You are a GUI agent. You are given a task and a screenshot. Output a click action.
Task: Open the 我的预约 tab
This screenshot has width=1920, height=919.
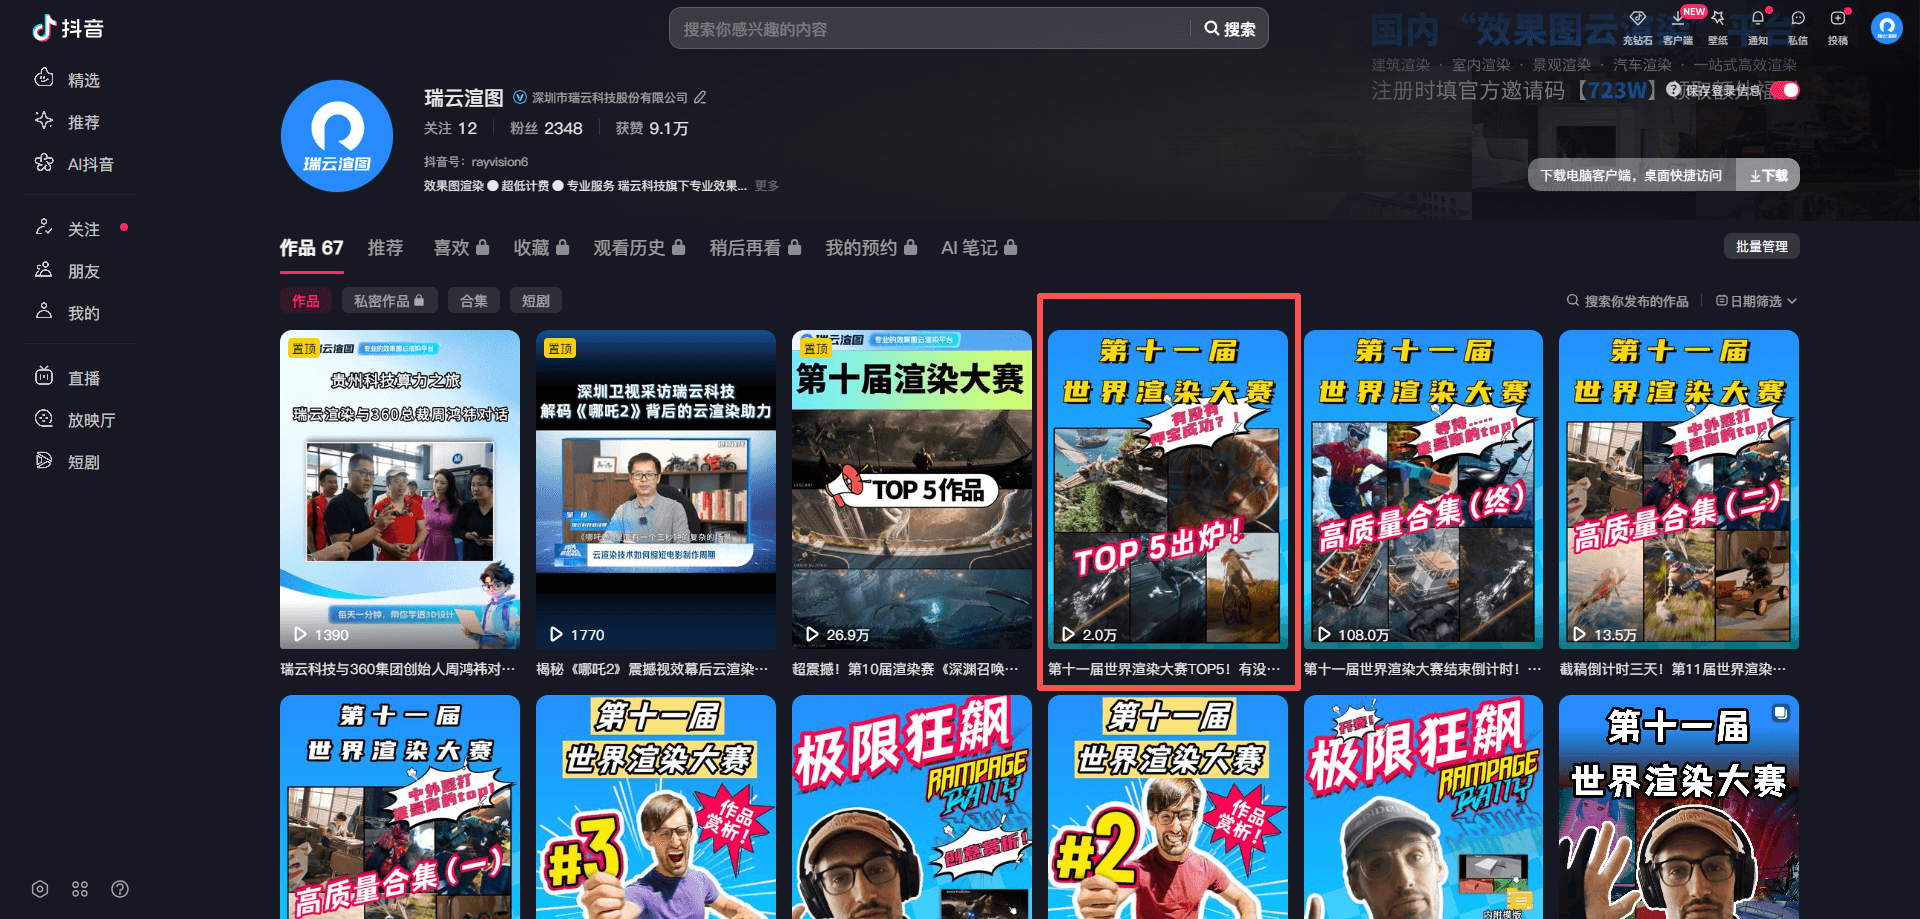click(x=871, y=248)
